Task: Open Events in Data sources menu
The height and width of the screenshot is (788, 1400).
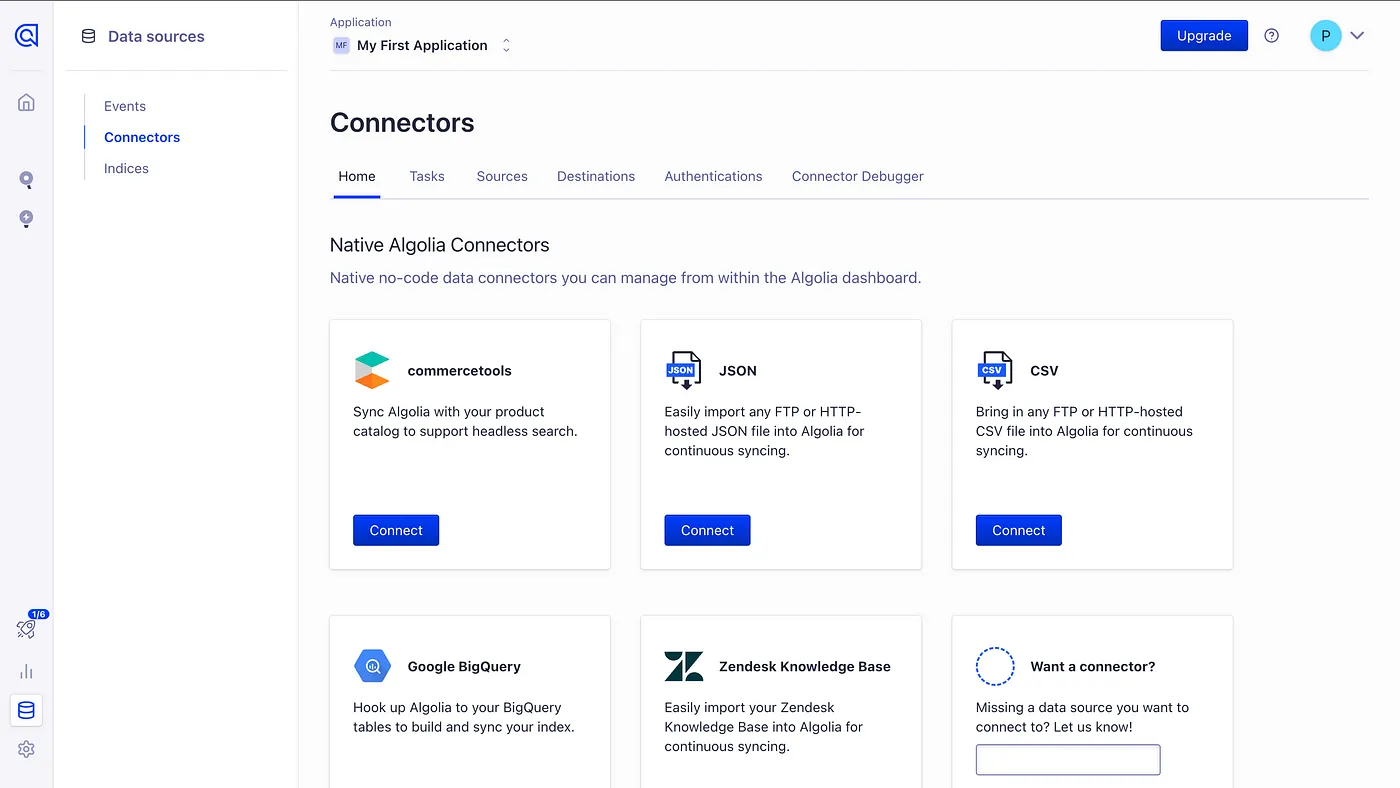Action: pyautogui.click(x=125, y=106)
